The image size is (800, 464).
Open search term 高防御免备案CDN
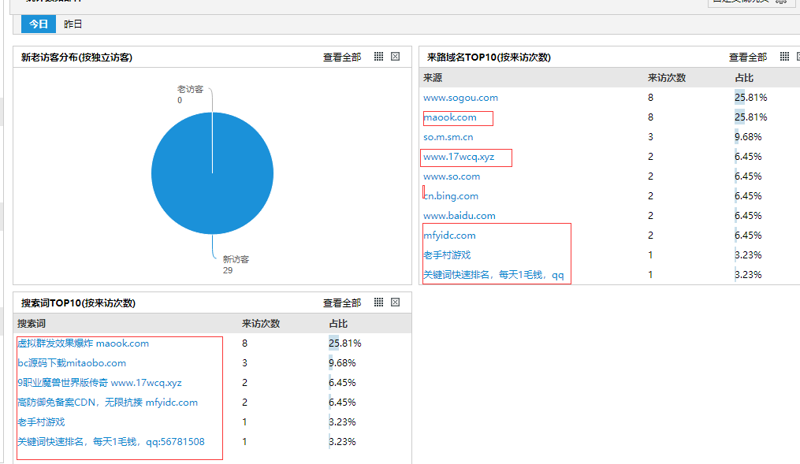108,402
